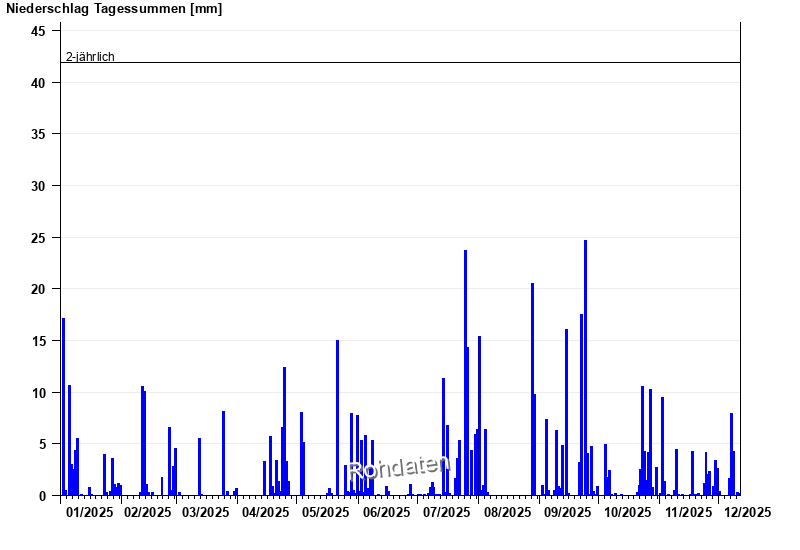Click the y-axis value 20
Viewport: 800px width, 550px height.
point(38,289)
